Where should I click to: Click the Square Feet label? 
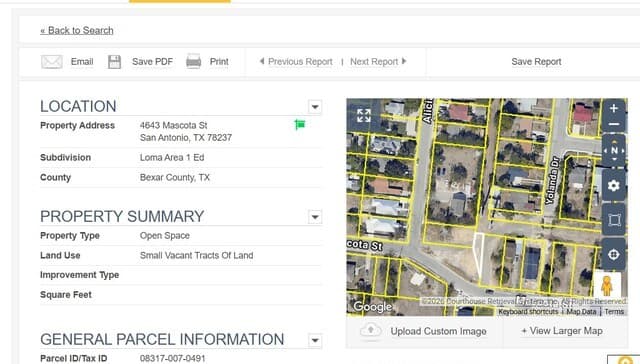(x=66, y=295)
